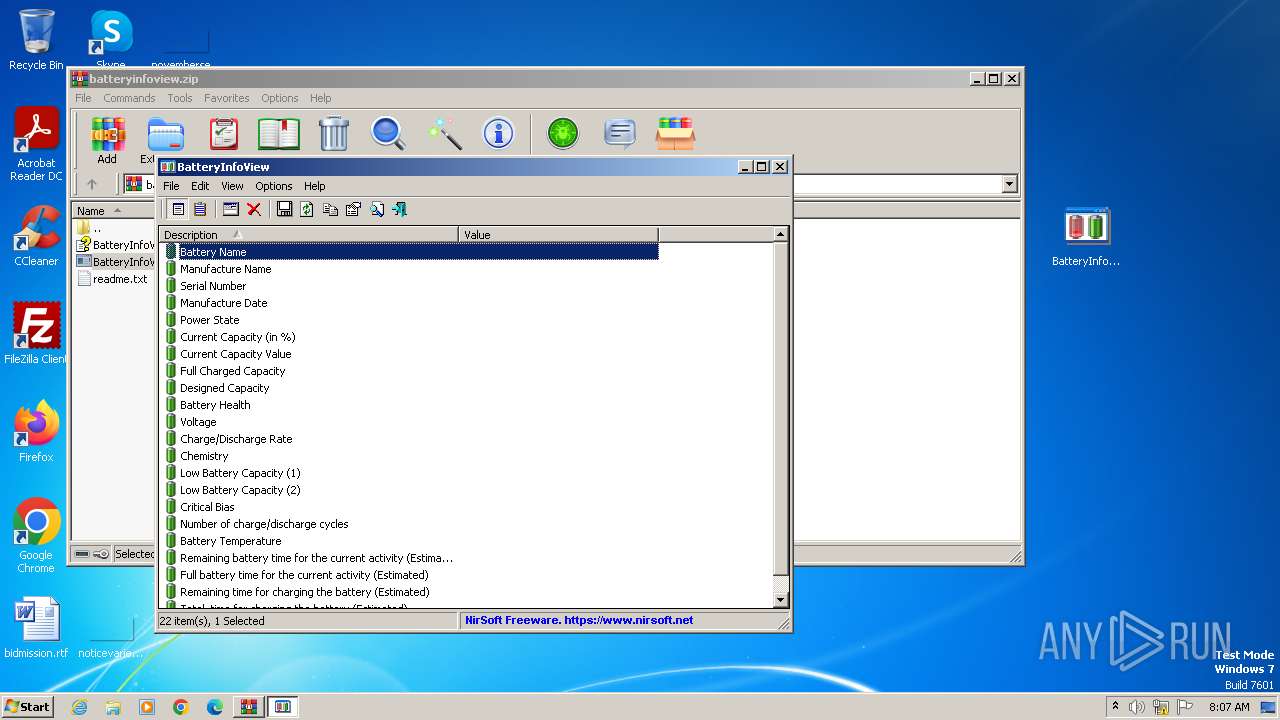Select Power State row
This screenshot has width=1280, height=720.
coord(209,320)
